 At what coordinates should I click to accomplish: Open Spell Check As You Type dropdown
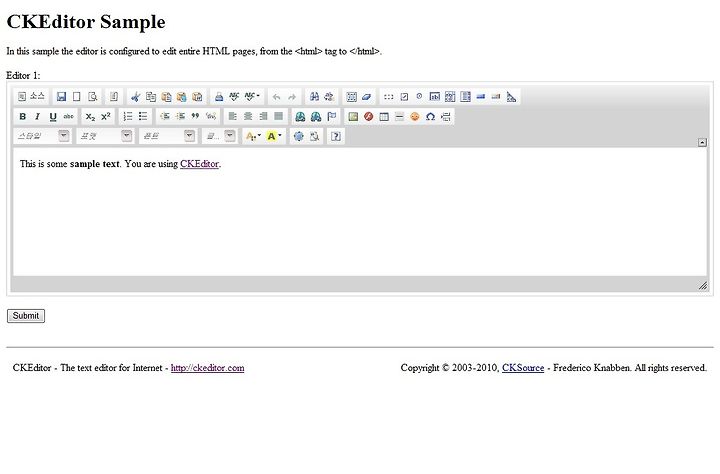(252, 96)
